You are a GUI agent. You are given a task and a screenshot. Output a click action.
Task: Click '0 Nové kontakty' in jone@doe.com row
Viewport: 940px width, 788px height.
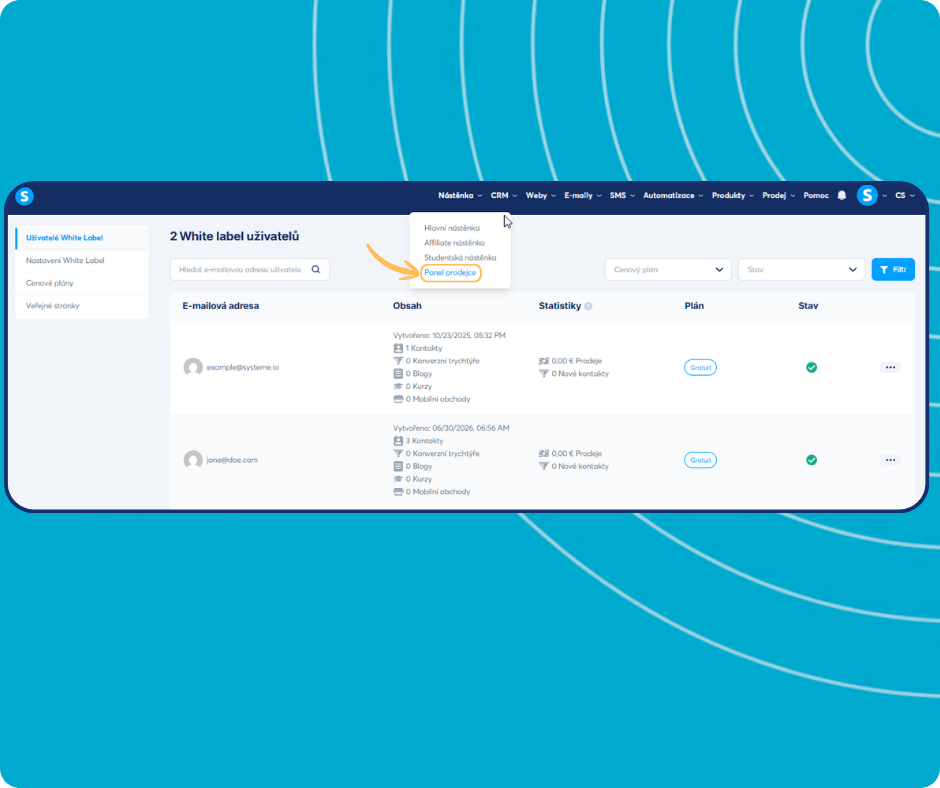(580, 467)
